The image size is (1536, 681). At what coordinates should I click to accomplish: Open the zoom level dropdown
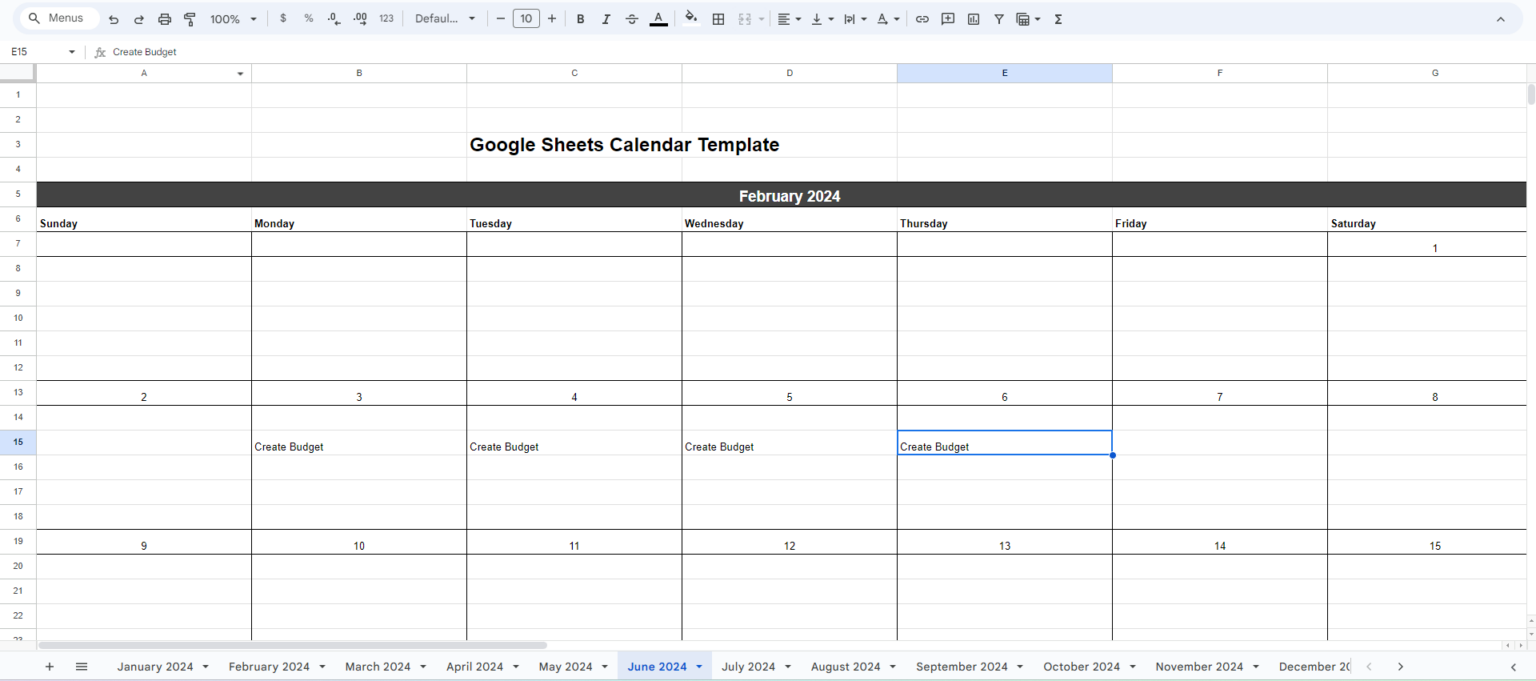231,18
